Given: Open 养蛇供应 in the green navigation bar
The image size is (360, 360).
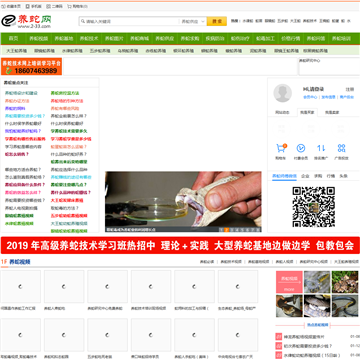Looking at the screenshot, I should 165,39.
